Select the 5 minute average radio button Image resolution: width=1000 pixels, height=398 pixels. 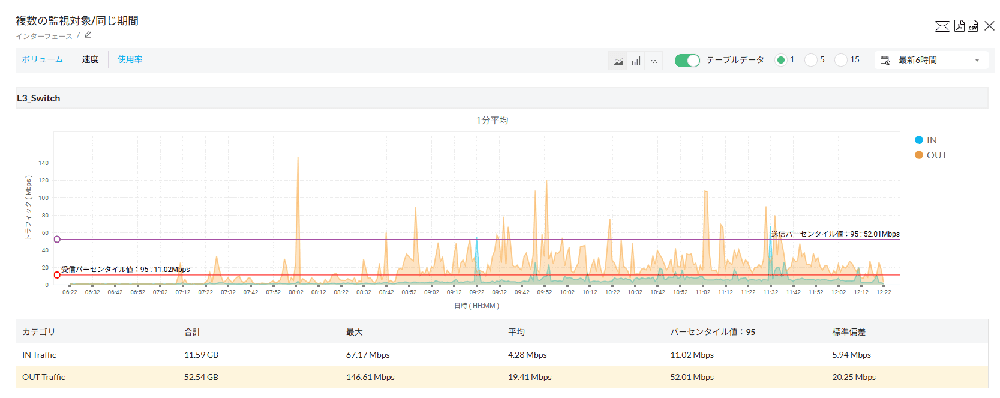(x=811, y=60)
